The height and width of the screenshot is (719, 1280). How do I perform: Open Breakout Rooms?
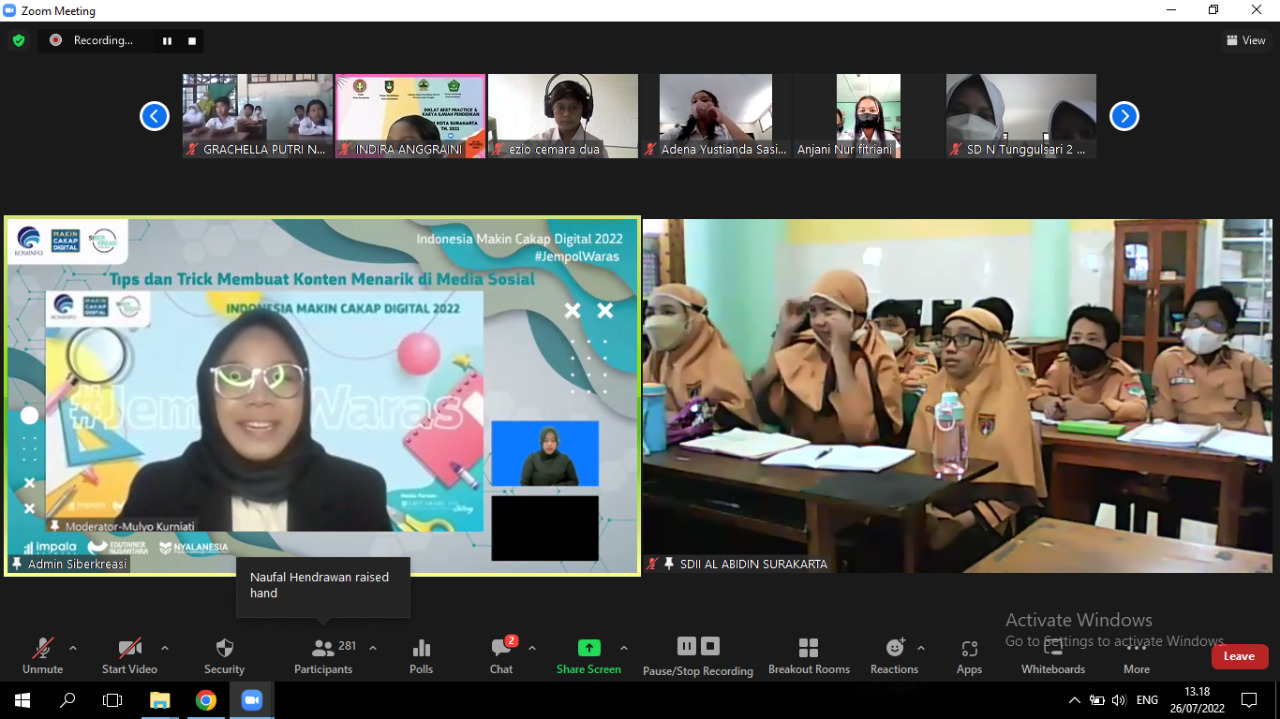[x=809, y=655]
